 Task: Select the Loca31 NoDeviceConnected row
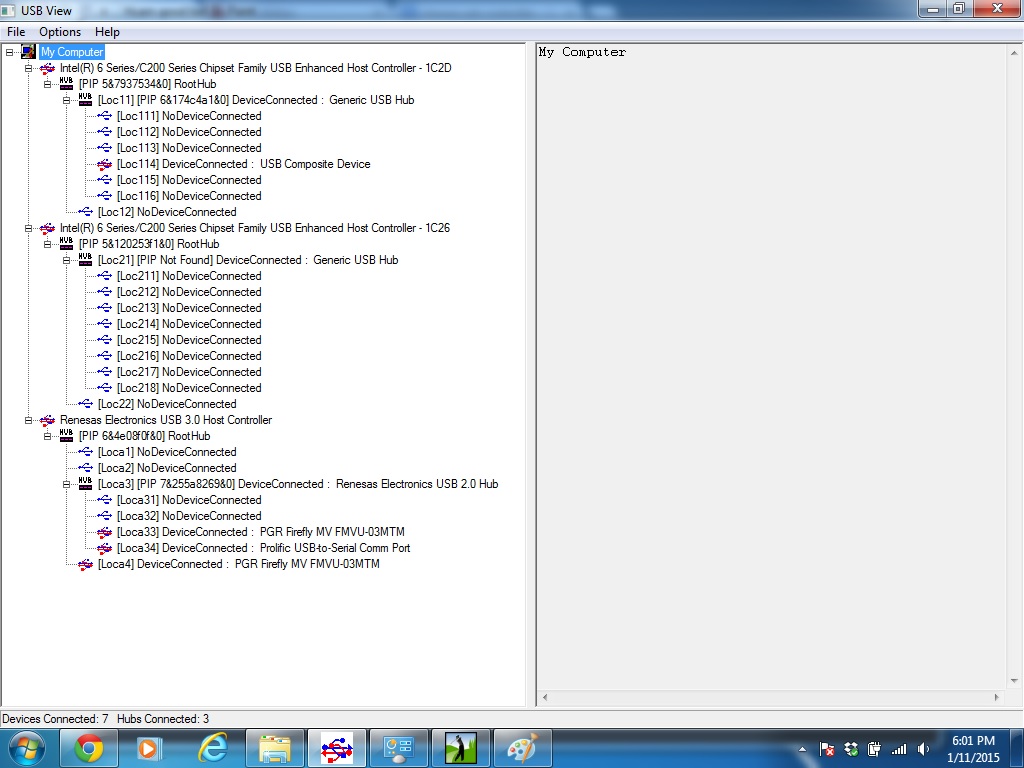[x=189, y=500]
